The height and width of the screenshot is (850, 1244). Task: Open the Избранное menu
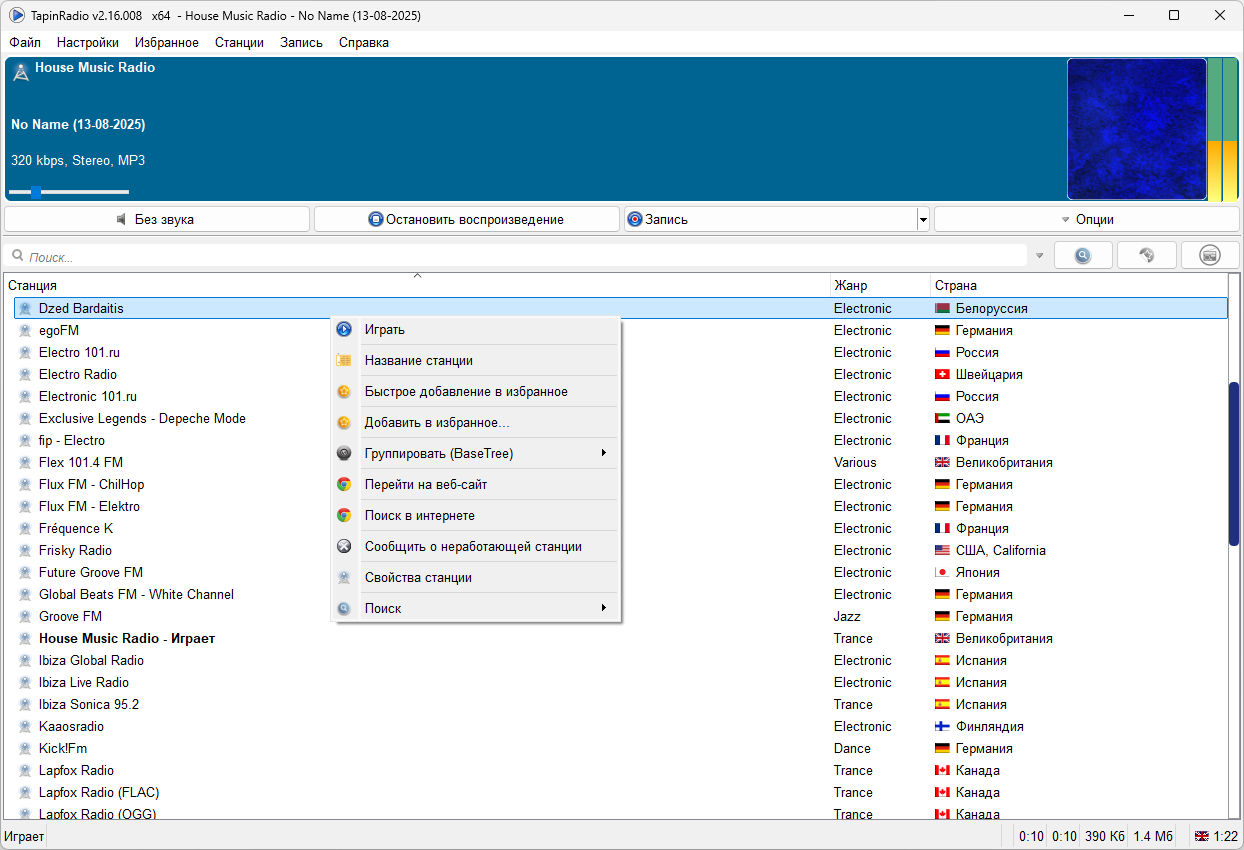pyautogui.click(x=167, y=42)
